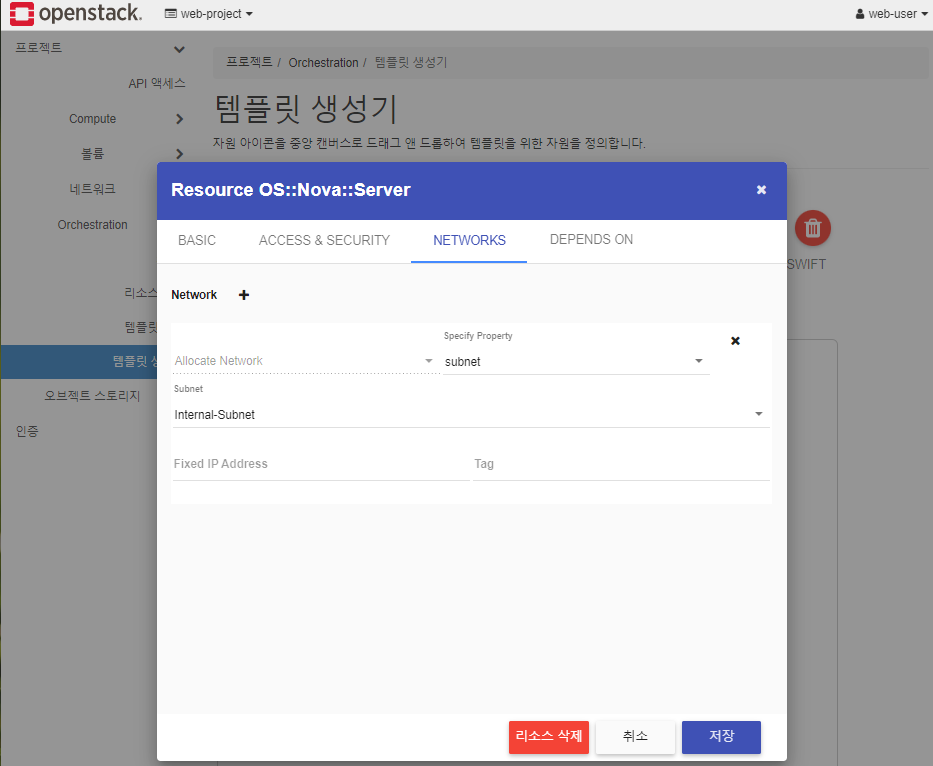Expand the Compute sidebar chevron
Screen dimensions: 933x766
coord(179,119)
